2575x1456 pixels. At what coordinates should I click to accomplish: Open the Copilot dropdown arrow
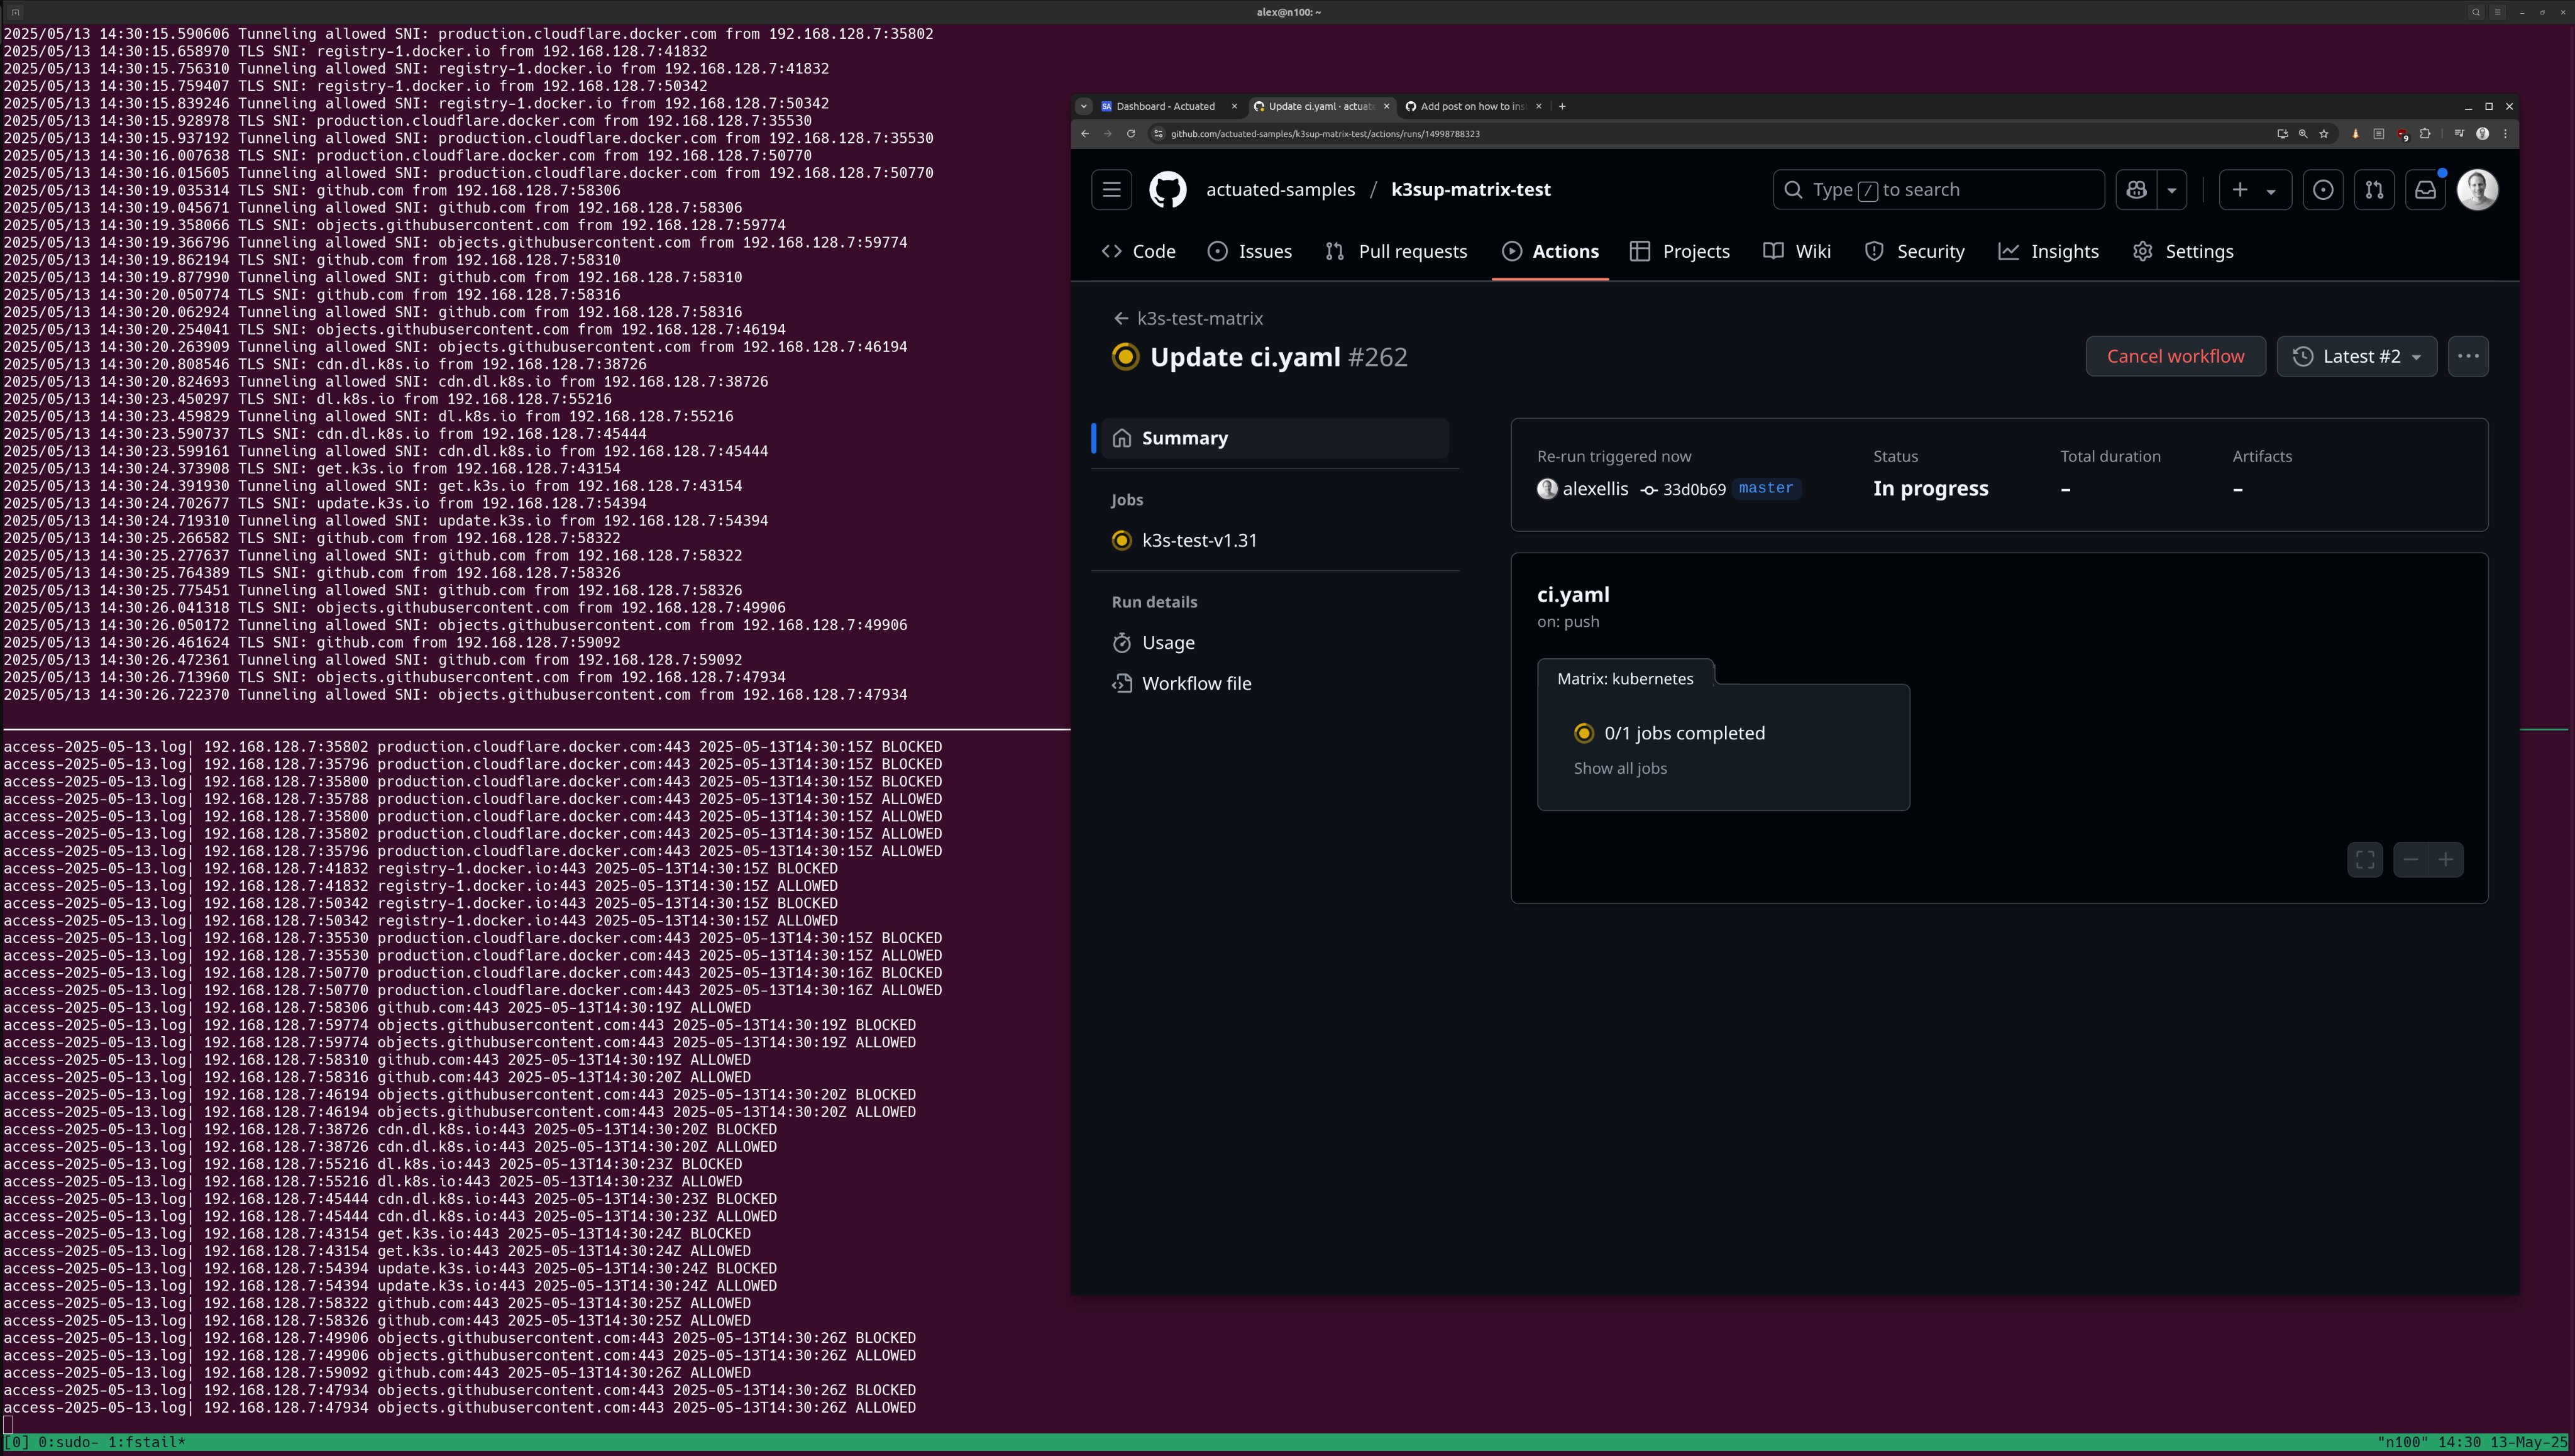click(2172, 190)
